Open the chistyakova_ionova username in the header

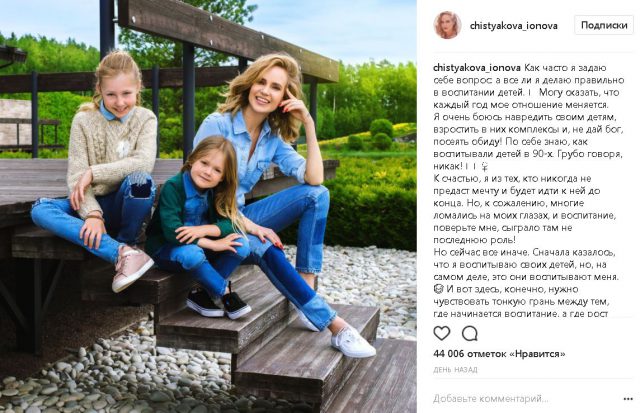click(x=513, y=26)
